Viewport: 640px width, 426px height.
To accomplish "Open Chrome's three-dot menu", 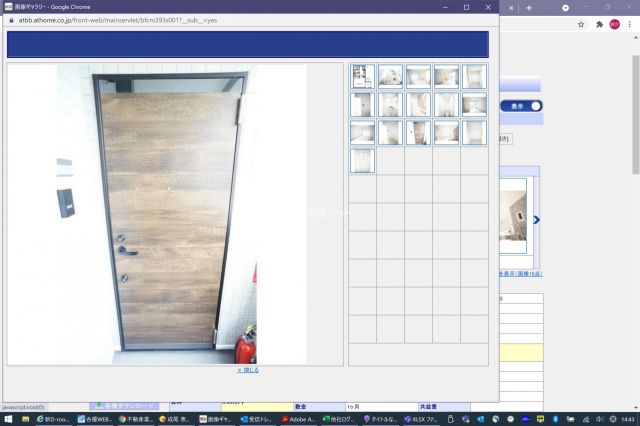I will [630, 24].
